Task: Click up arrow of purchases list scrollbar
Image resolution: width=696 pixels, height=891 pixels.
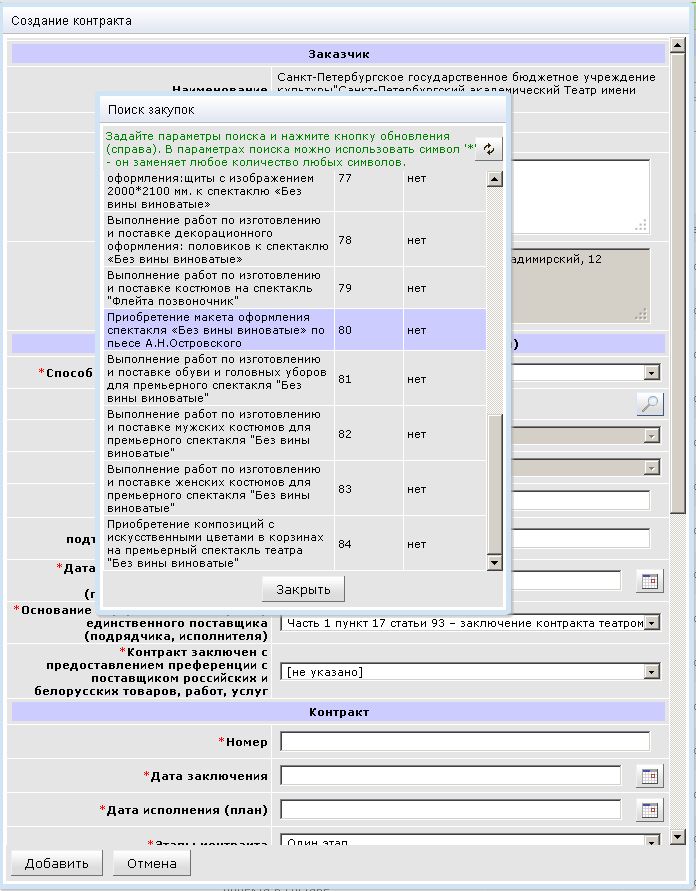Action: point(495,180)
